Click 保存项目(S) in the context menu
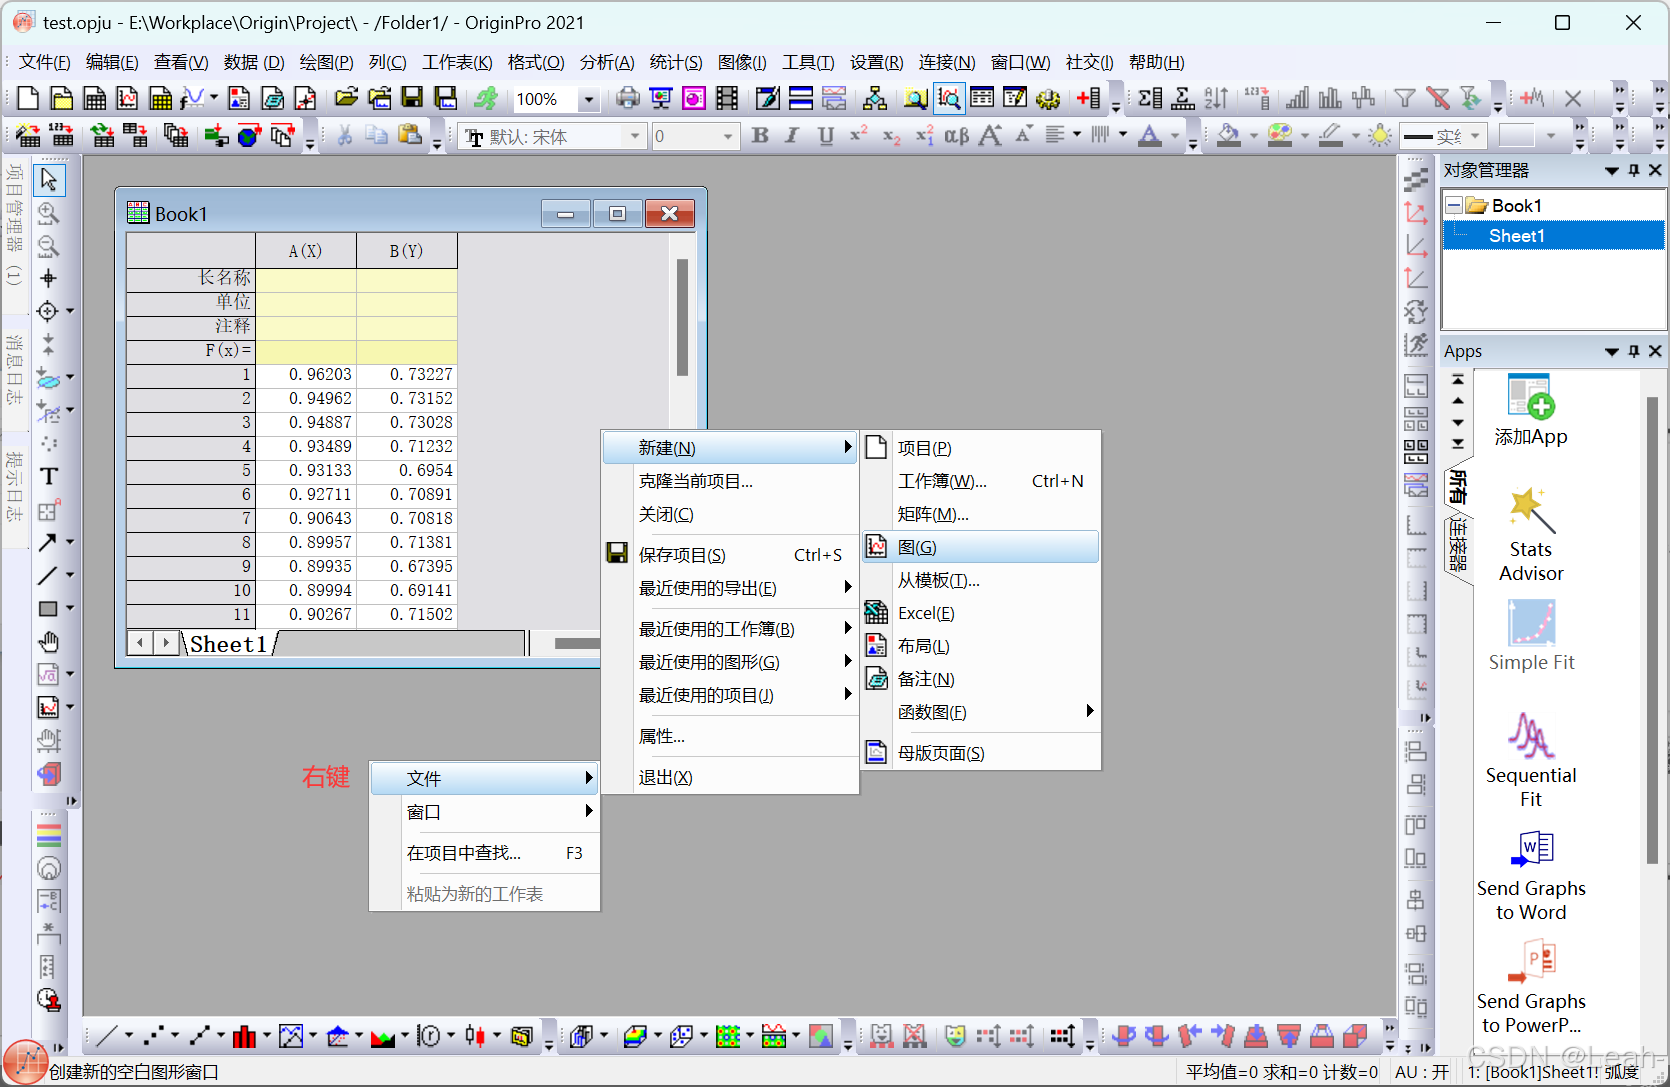This screenshot has height=1087, width=1670. click(x=684, y=554)
